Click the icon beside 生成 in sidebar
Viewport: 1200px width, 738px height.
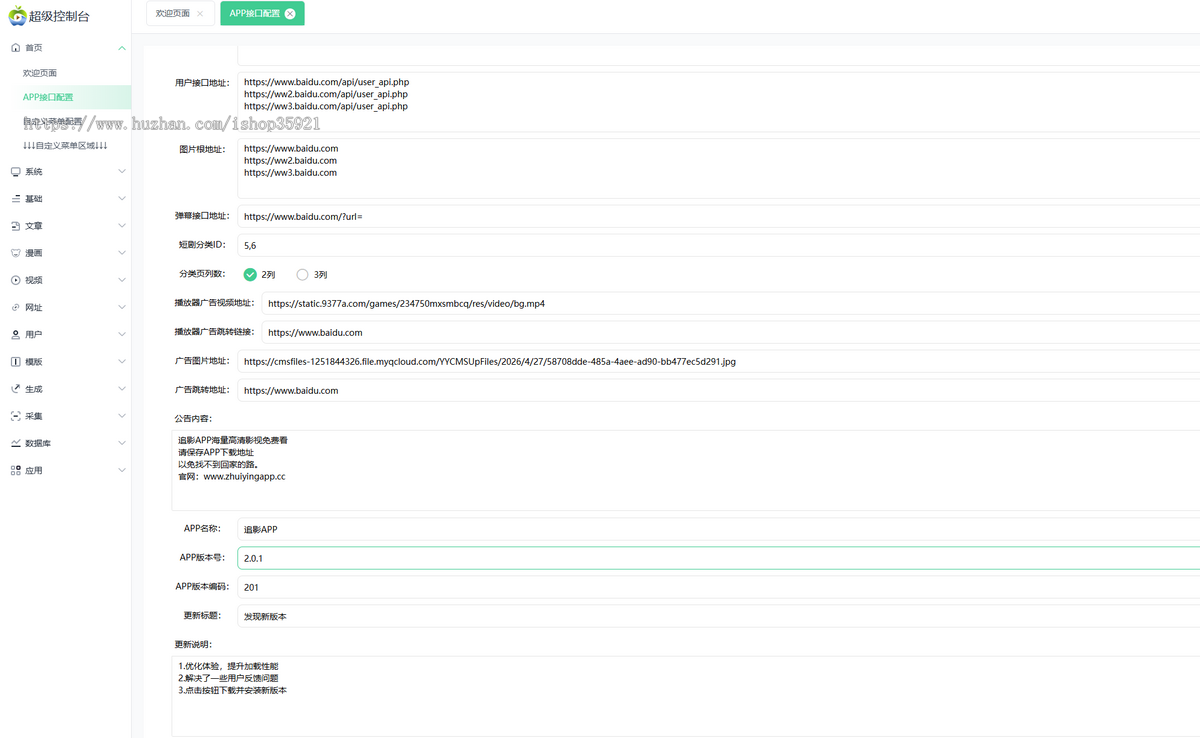click(x=15, y=389)
